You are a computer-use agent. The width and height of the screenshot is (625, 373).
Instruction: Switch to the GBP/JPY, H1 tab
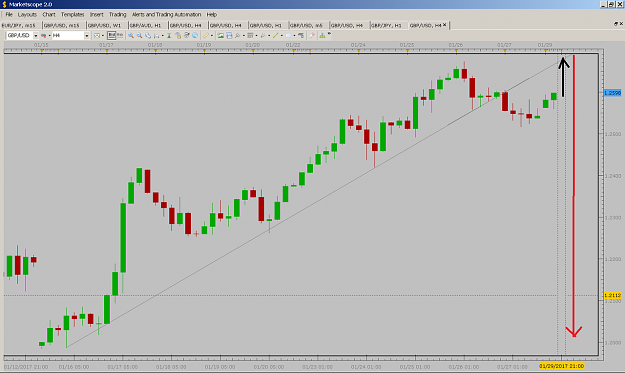pos(386,25)
